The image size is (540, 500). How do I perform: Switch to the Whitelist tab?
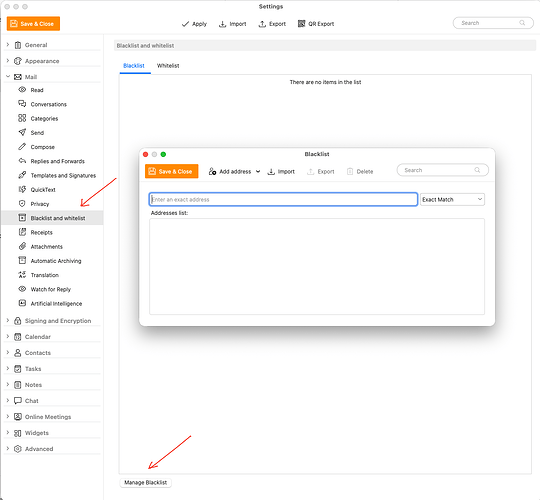coord(168,65)
